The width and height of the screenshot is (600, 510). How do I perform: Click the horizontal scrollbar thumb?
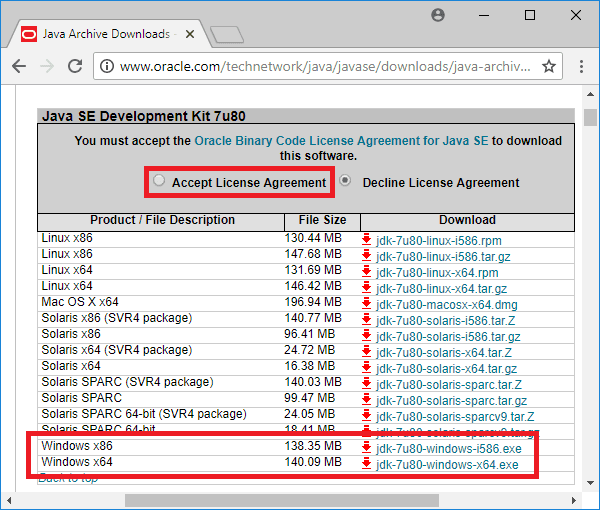click(282, 500)
